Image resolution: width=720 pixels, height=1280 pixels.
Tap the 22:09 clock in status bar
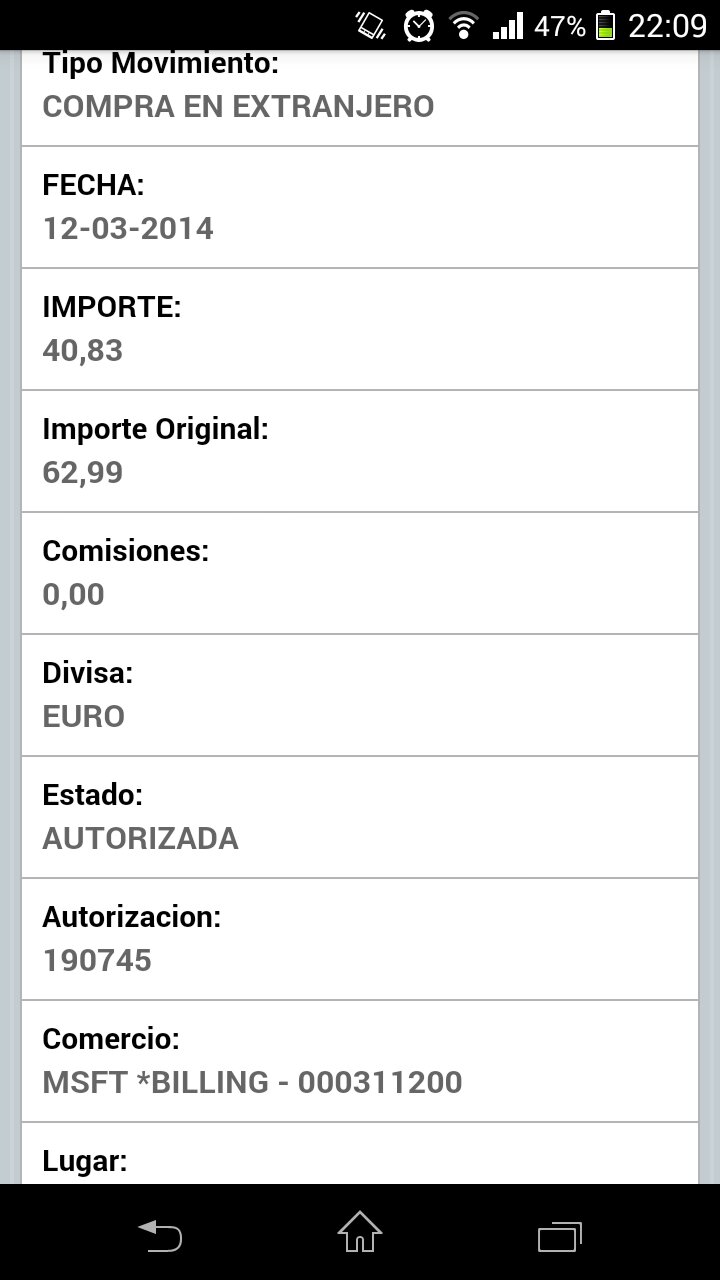[667, 25]
